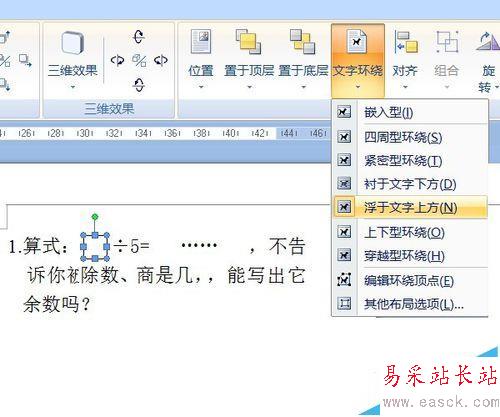Click the 旋转 rotate icon
Screen dimensions: 500x417
[x=488, y=42]
